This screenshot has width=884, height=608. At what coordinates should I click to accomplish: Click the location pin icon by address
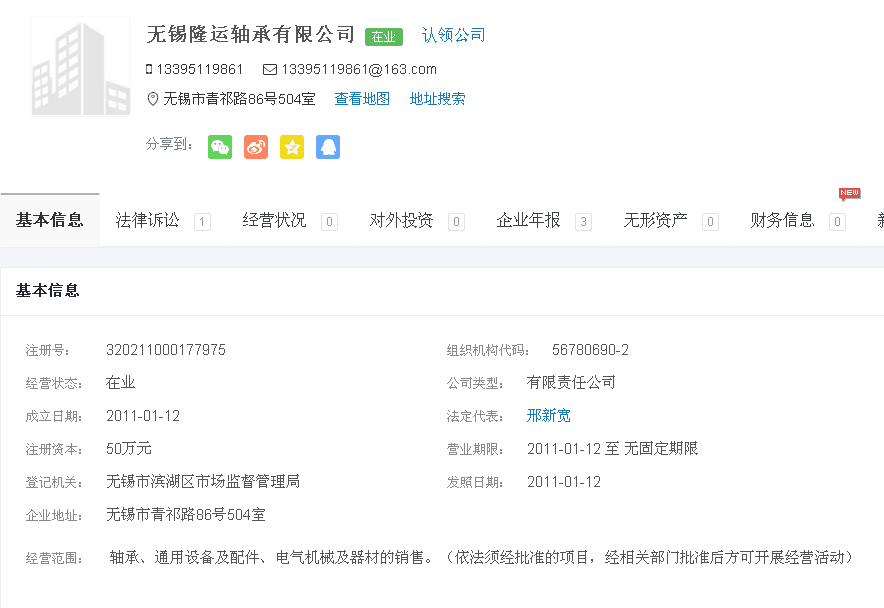coord(153,99)
